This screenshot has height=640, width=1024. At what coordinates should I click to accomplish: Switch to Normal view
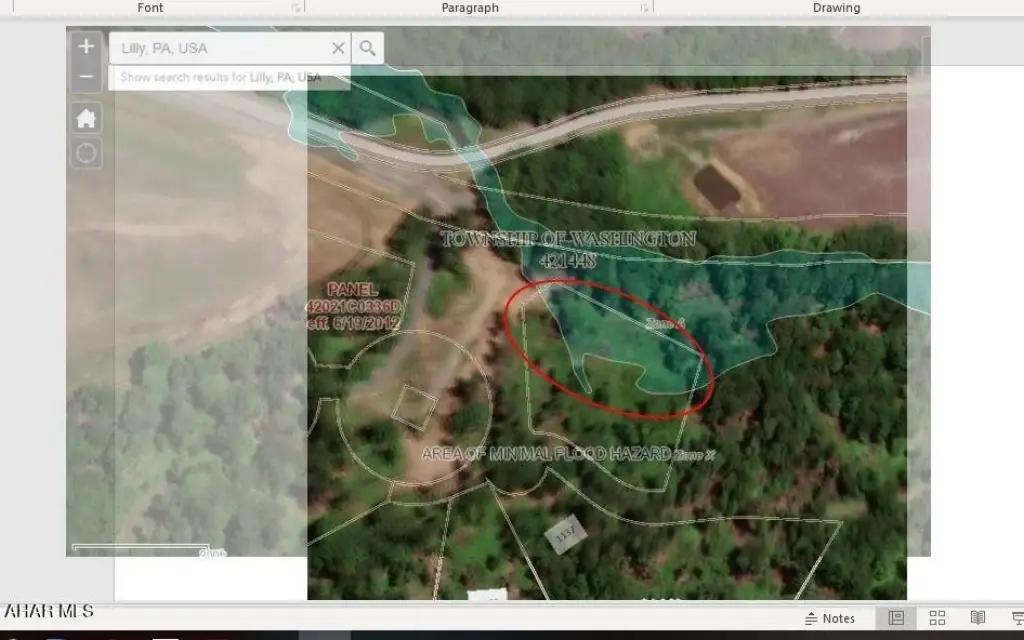(896, 618)
